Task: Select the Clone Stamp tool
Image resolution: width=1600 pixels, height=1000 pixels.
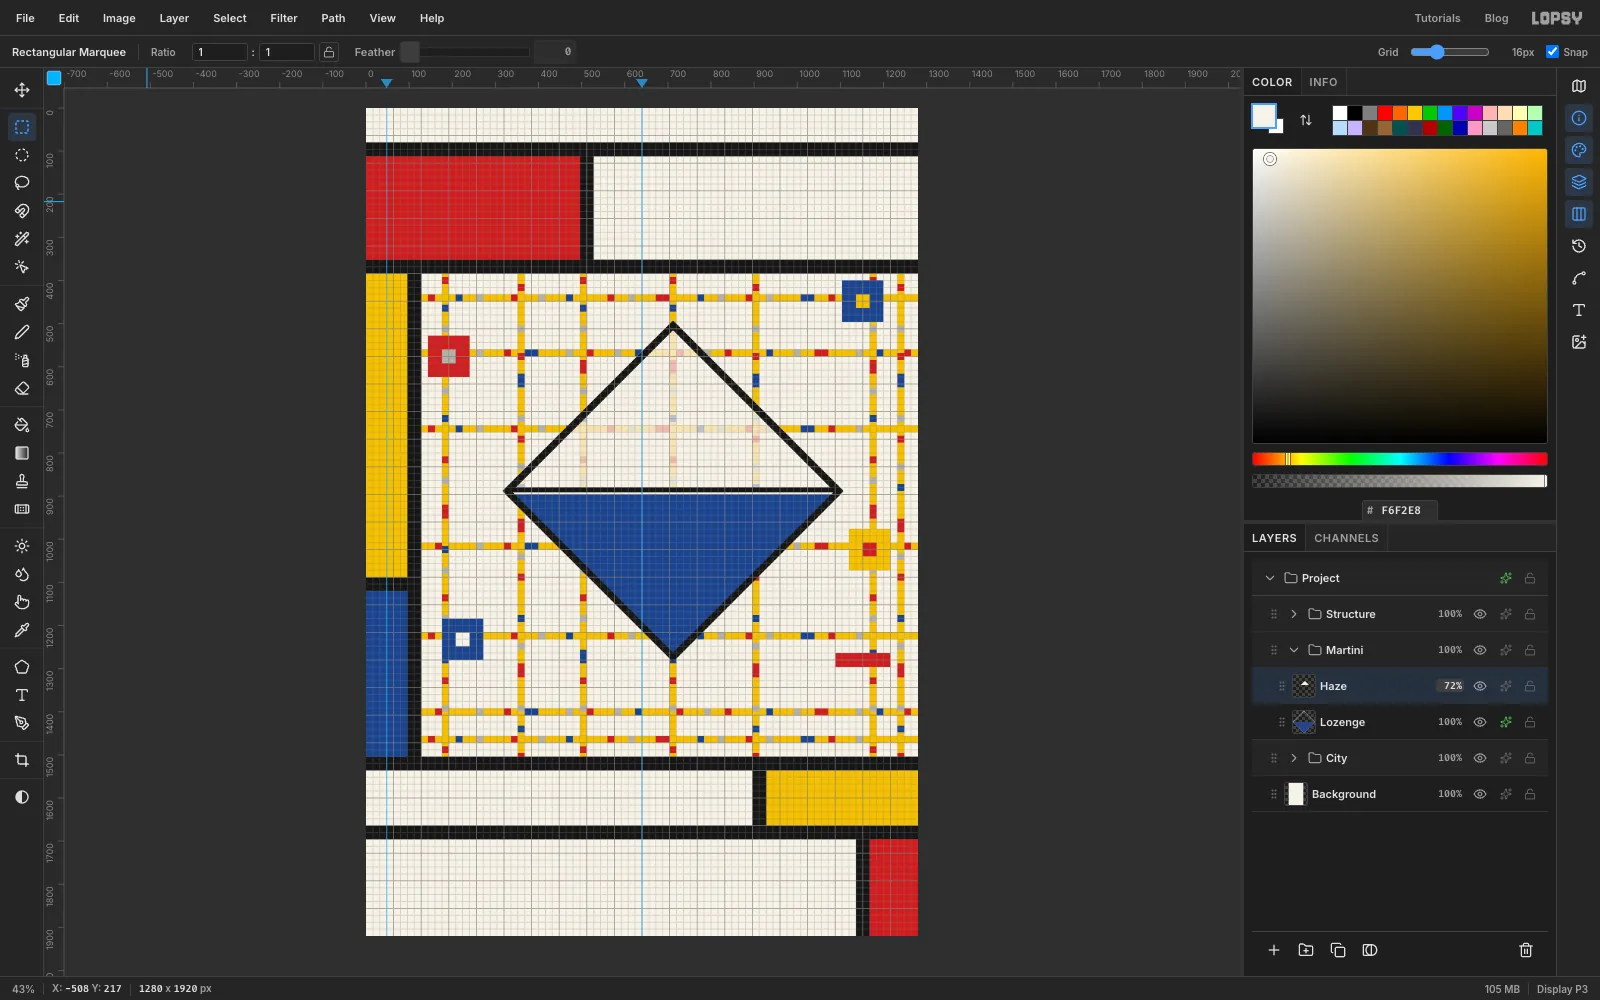Action: tap(22, 481)
